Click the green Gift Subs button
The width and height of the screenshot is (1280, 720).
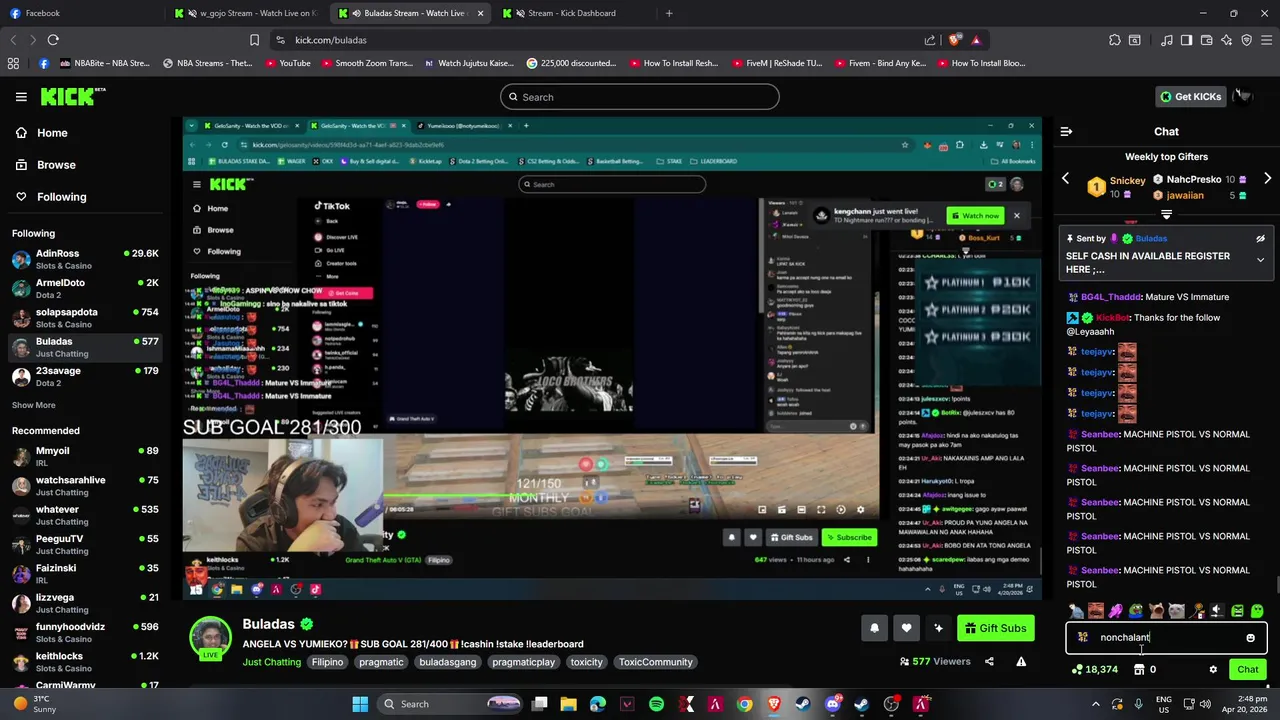pos(995,628)
